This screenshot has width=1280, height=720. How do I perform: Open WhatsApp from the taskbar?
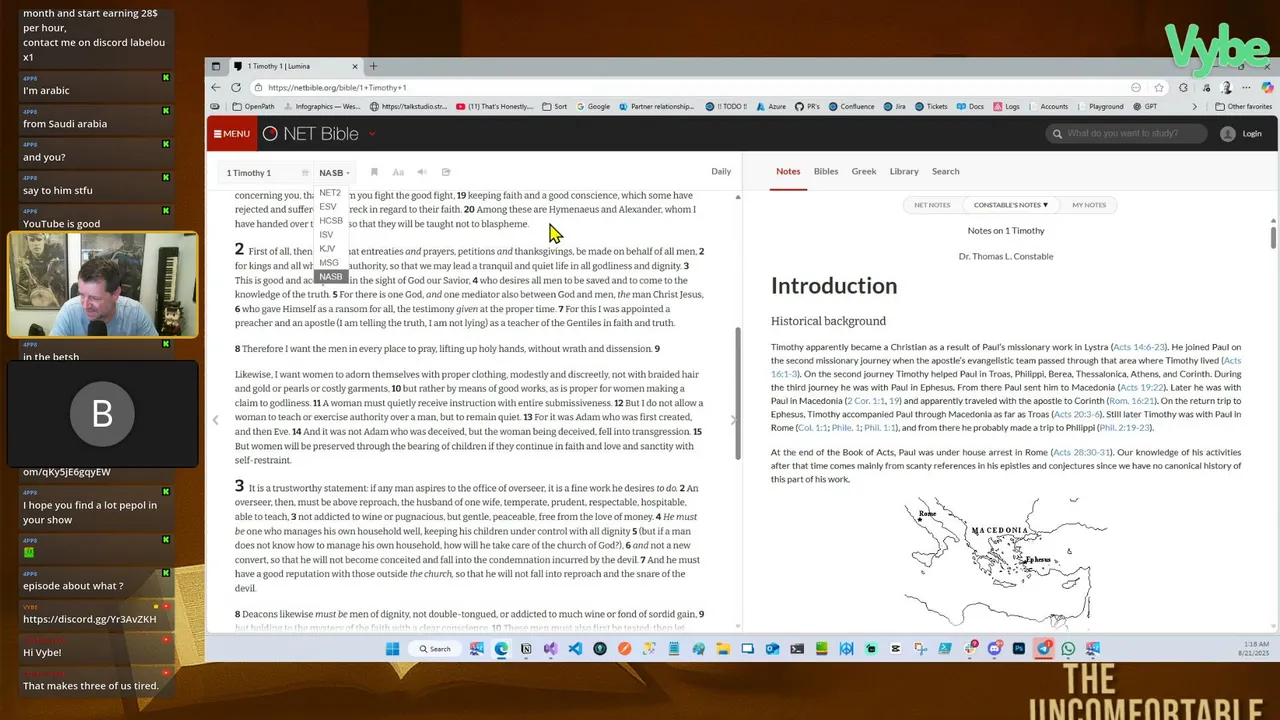[1068, 648]
